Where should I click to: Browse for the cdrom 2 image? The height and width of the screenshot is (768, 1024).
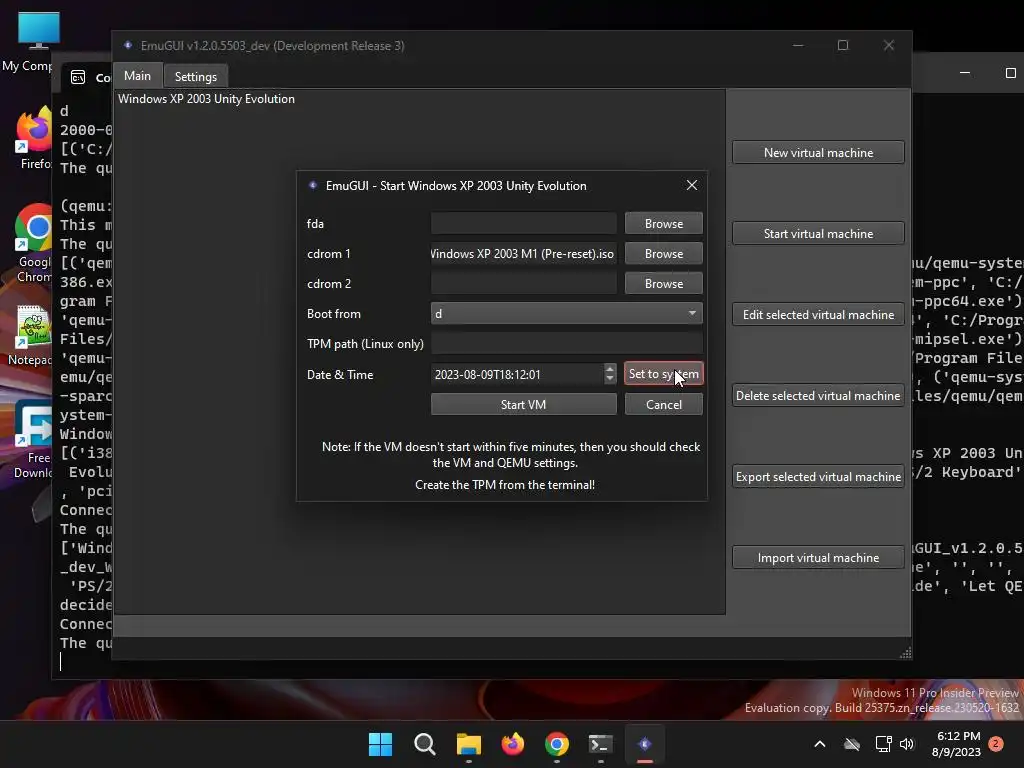tap(664, 283)
